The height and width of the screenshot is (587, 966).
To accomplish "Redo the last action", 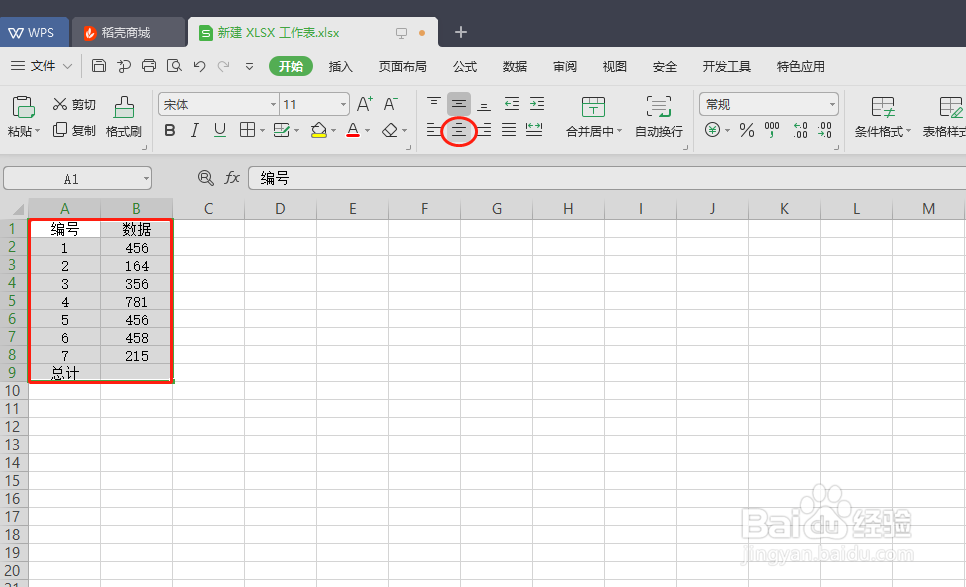I will click(x=224, y=66).
